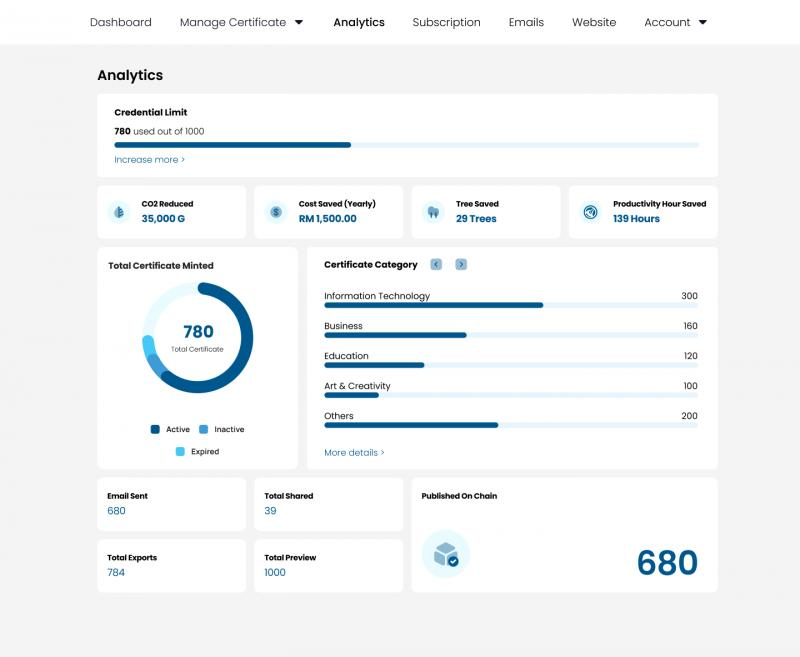Click the Credential Limit progress bar

click(406, 145)
